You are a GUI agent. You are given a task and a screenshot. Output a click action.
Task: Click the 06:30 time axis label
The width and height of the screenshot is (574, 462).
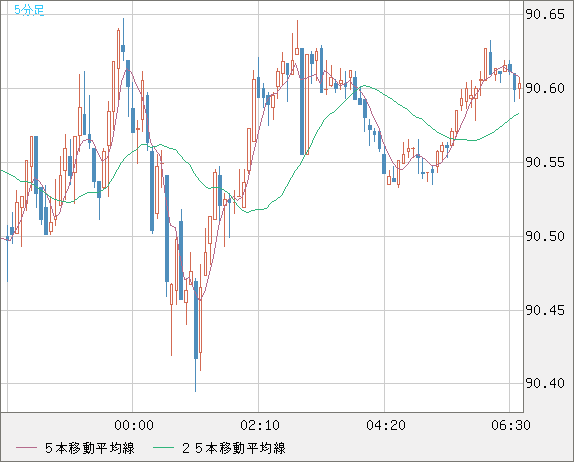click(x=511, y=425)
